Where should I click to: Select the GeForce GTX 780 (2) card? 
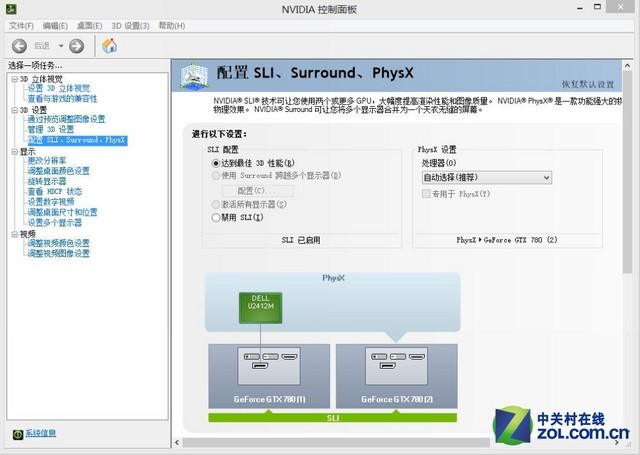coord(397,376)
